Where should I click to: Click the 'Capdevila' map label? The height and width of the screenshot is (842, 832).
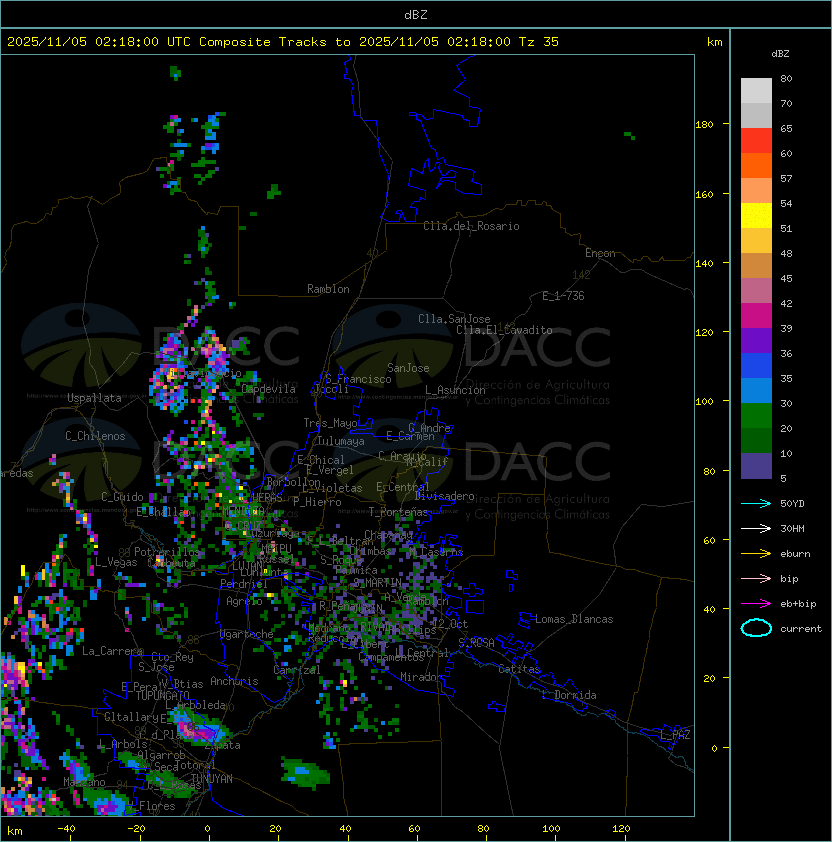(x=268, y=389)
